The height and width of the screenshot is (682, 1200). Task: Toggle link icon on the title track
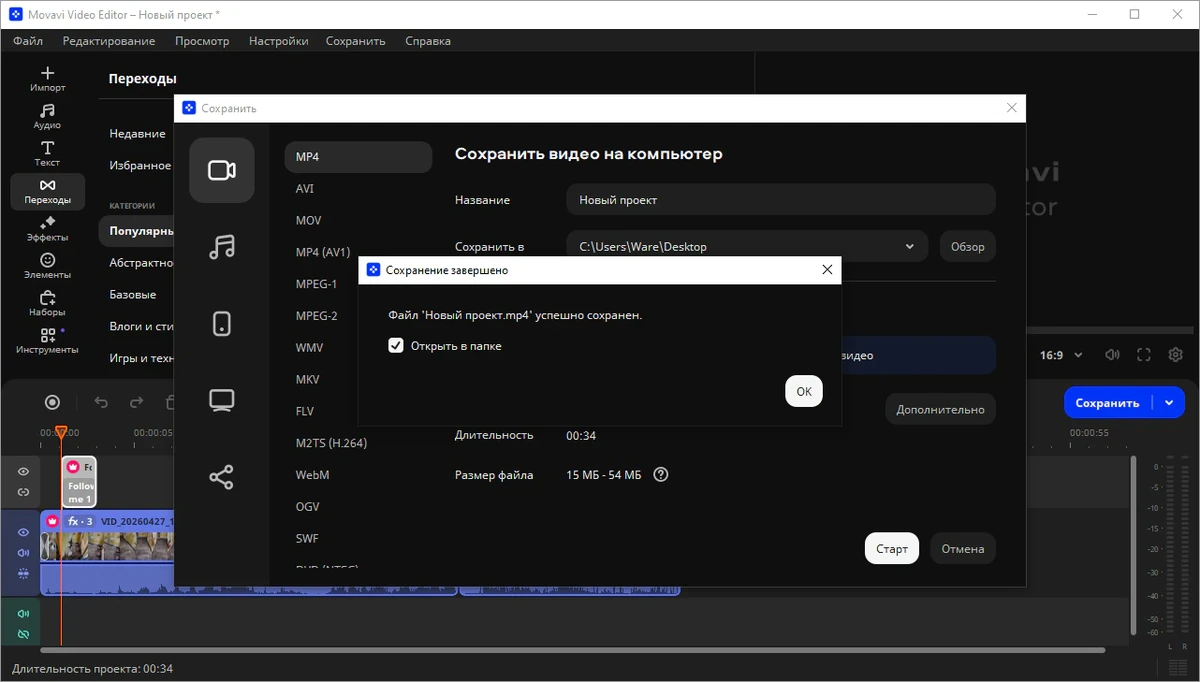[23, 492]
